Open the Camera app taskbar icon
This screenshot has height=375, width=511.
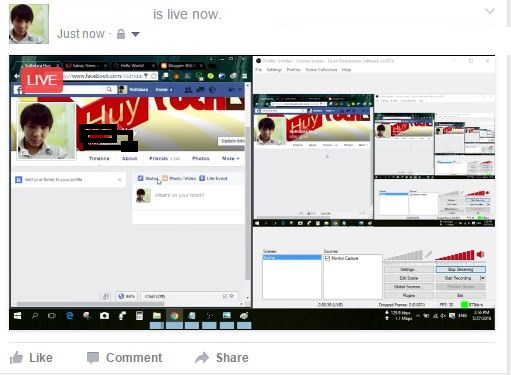pos(104,316)
